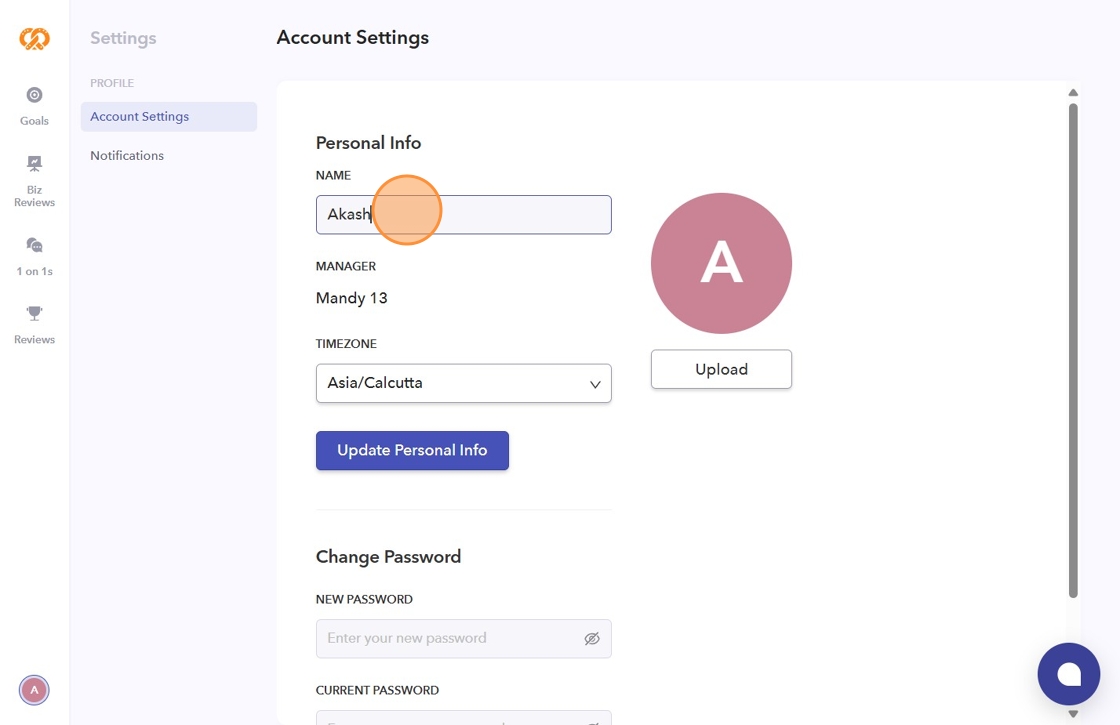The image size is (1120, 725).
Task: Click the vertical scrollbar thumb
Action: (1073, 350)
